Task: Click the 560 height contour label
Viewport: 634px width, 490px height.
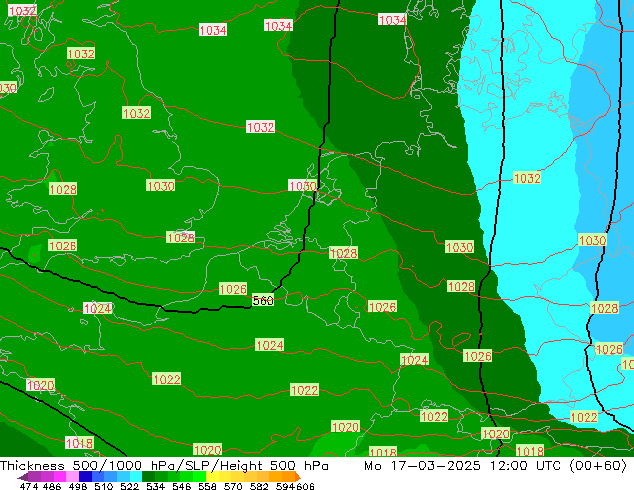Action: tap(263, 301)
